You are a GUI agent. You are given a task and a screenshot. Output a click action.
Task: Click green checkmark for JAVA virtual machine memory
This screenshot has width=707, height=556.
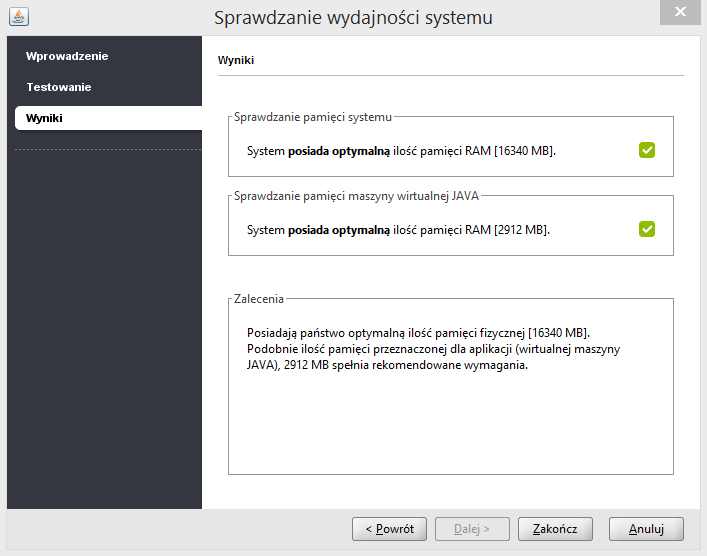647,229
